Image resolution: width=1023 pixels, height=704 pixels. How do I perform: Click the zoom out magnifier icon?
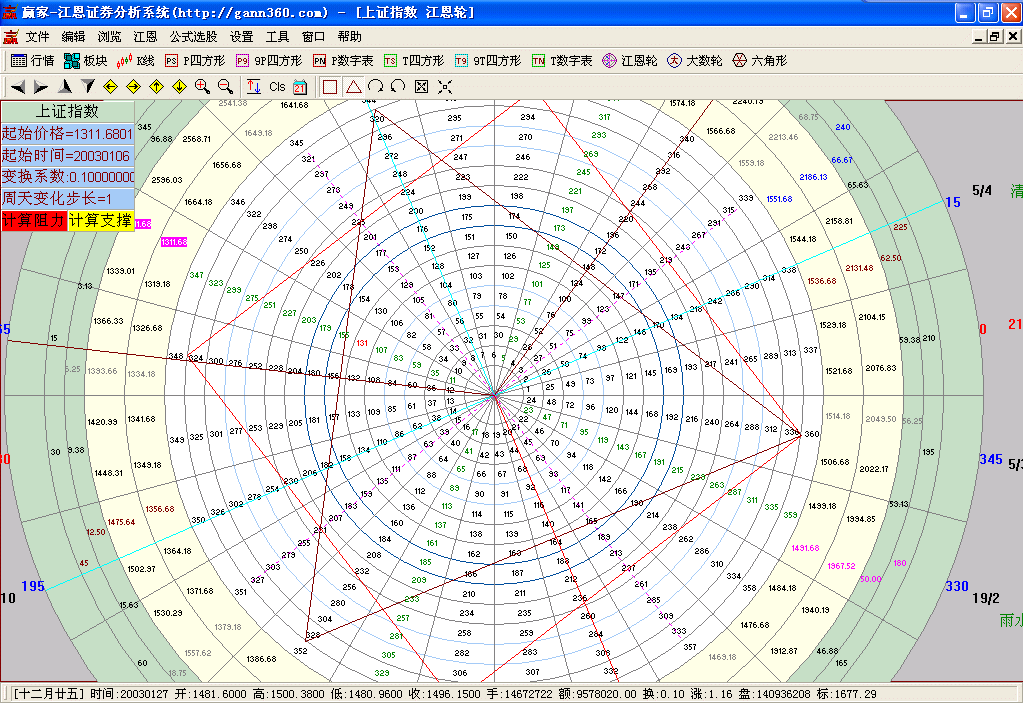(225, 87)
